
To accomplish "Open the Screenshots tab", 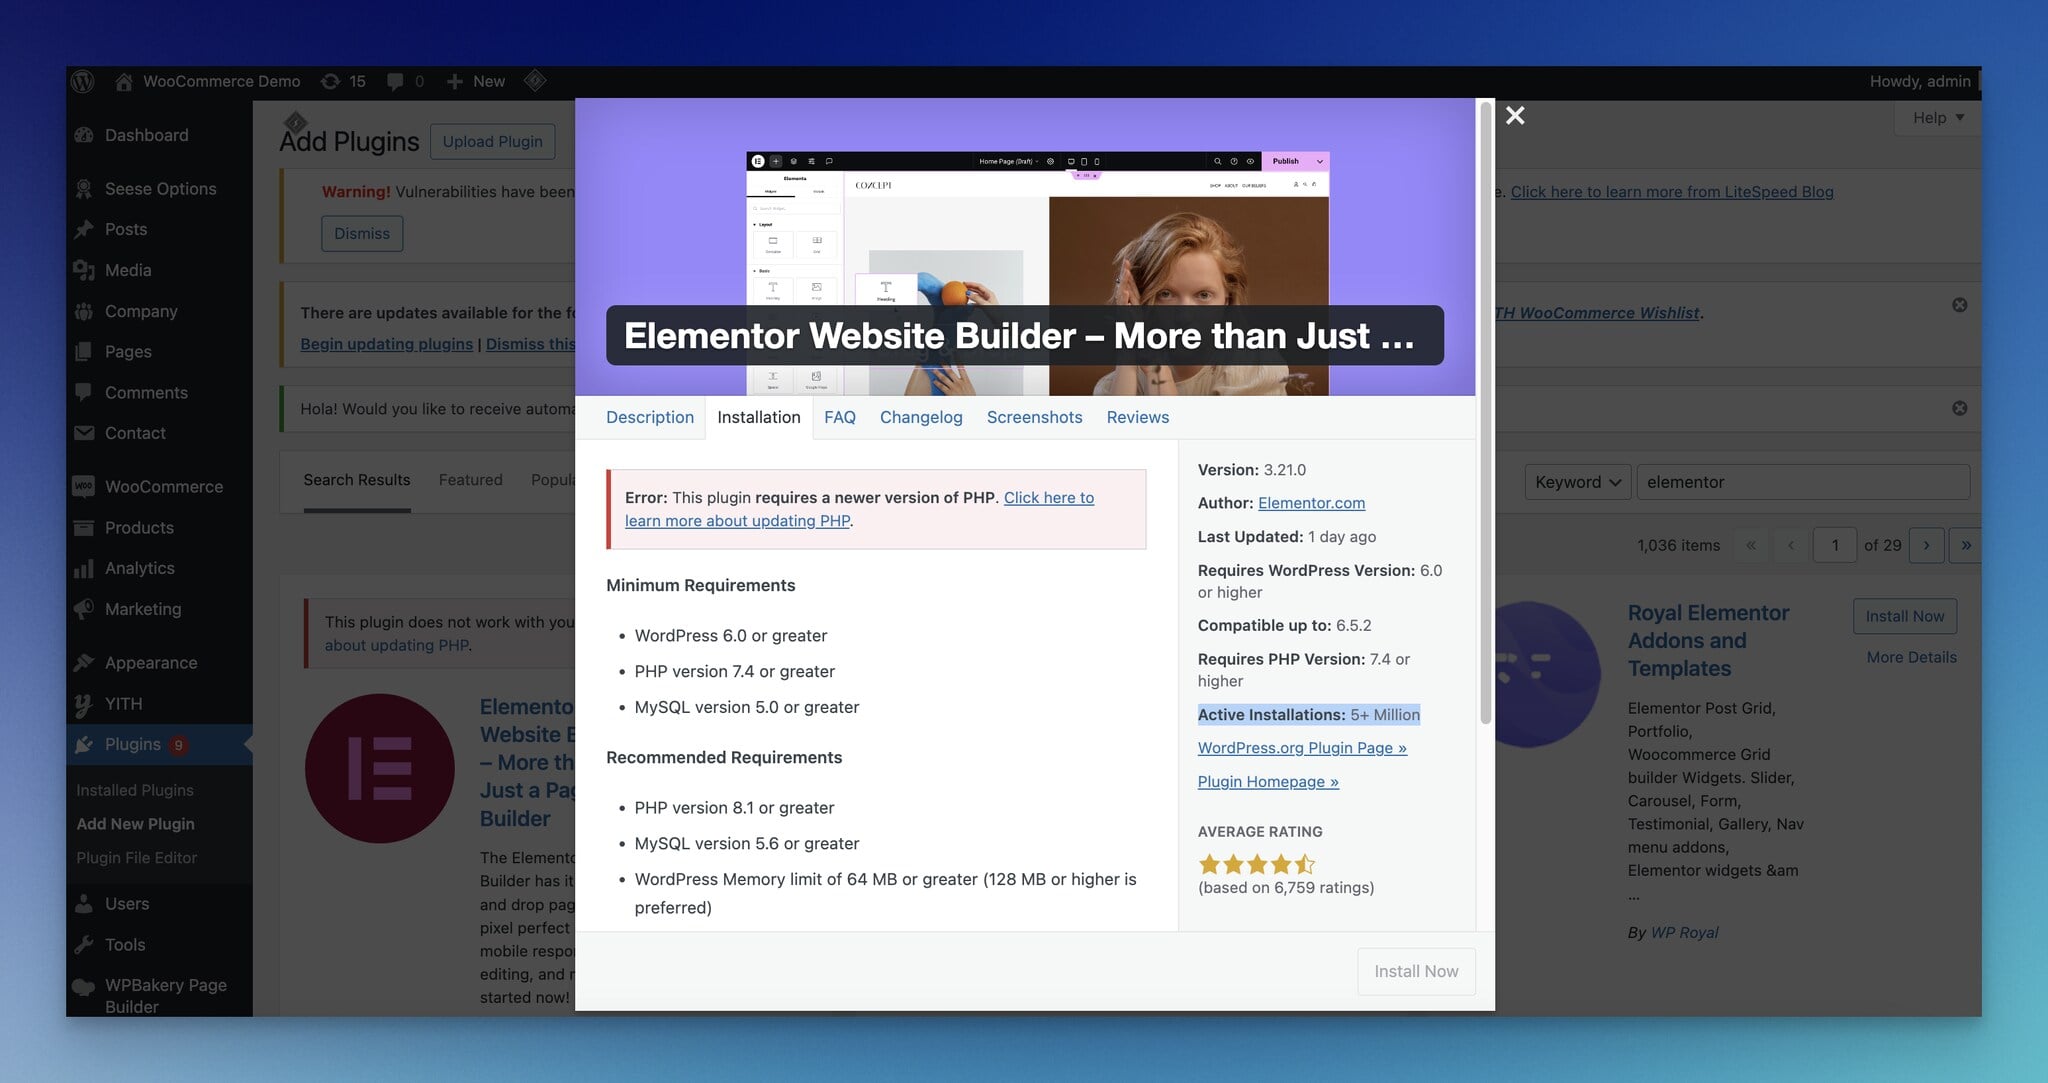I will tap(1034, 417).
